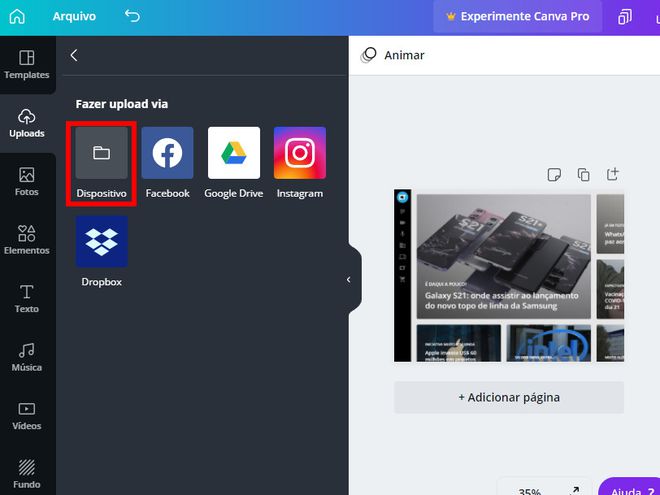Click + Adicionar página button

point(509,397)
